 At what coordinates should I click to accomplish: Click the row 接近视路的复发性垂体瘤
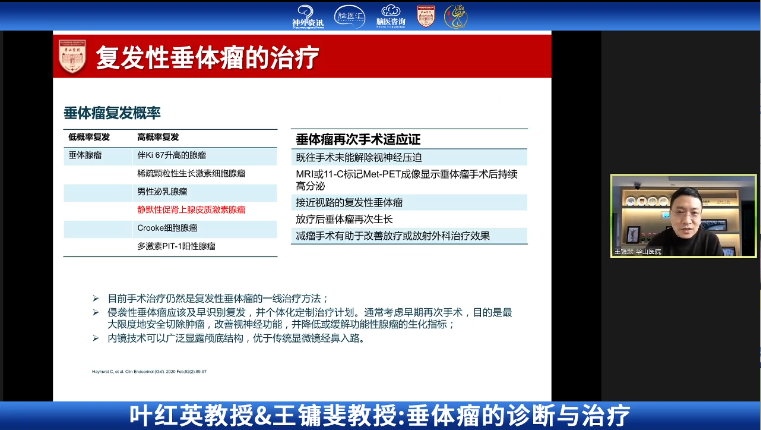409,202
